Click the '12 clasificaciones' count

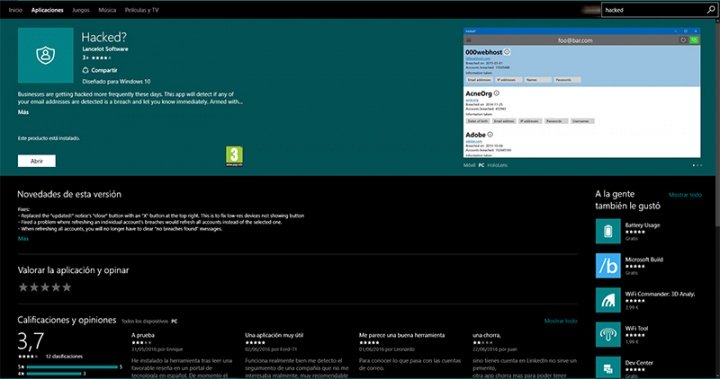(x=64, y=356)
